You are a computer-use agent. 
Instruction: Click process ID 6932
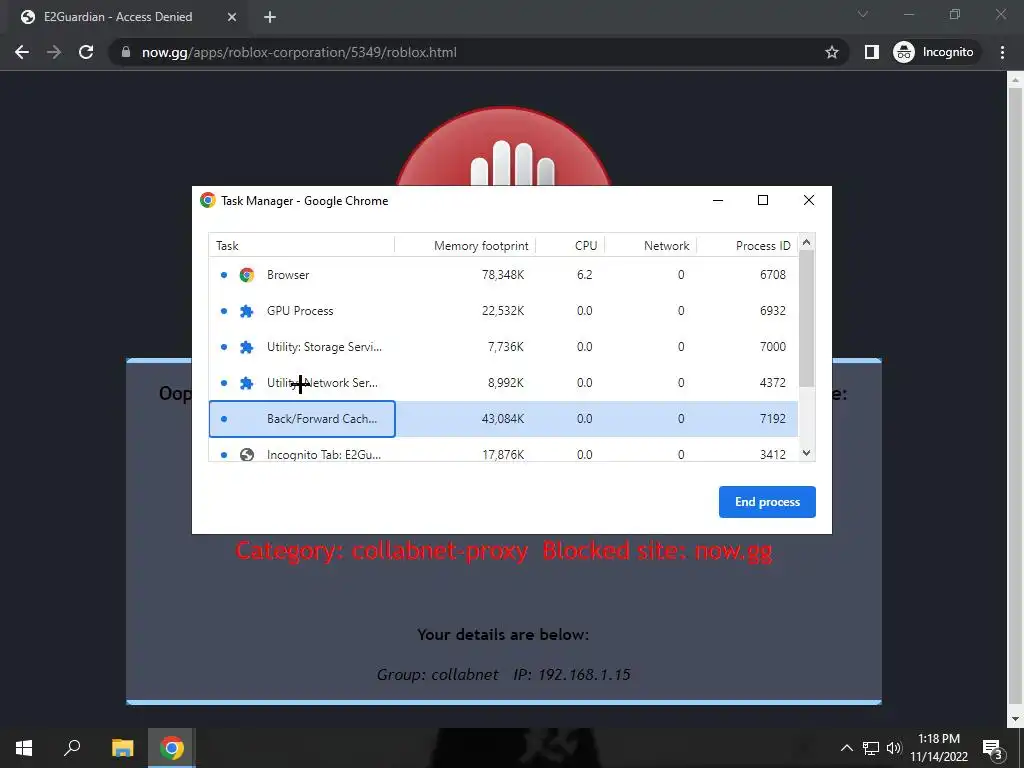pos(773,311)
